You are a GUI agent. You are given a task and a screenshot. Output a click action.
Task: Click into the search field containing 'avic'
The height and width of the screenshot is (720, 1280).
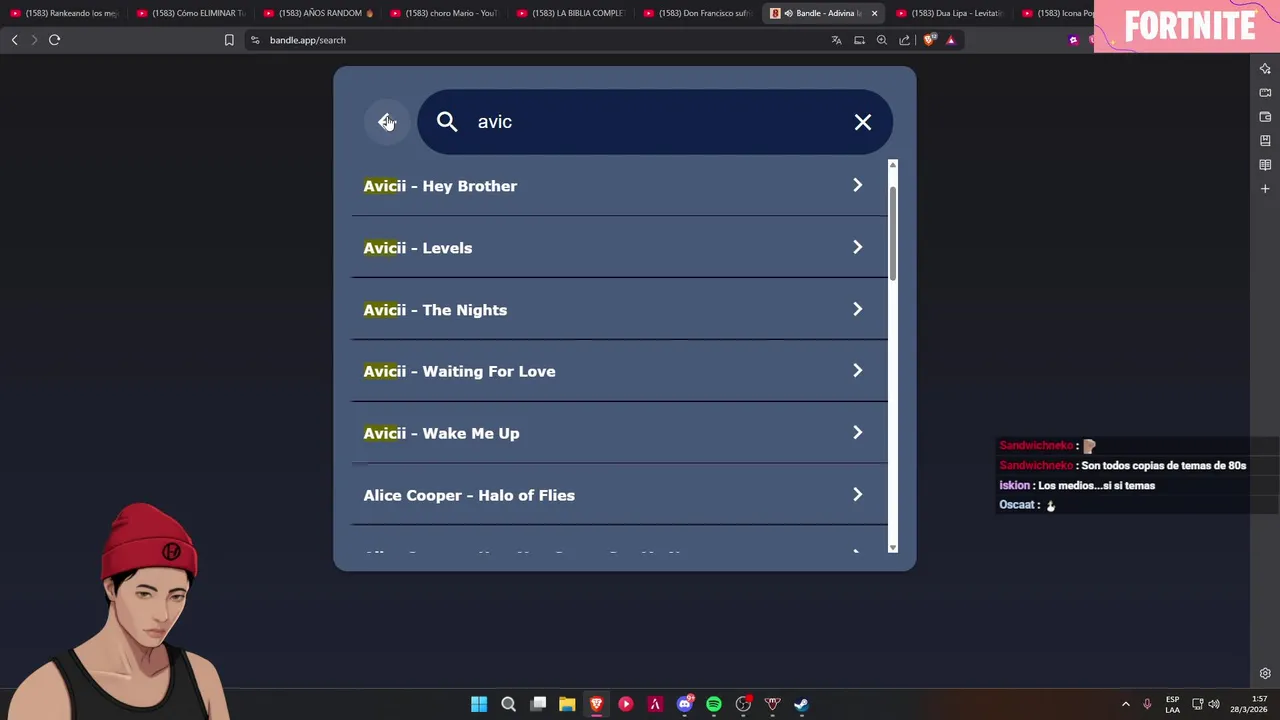656,122
